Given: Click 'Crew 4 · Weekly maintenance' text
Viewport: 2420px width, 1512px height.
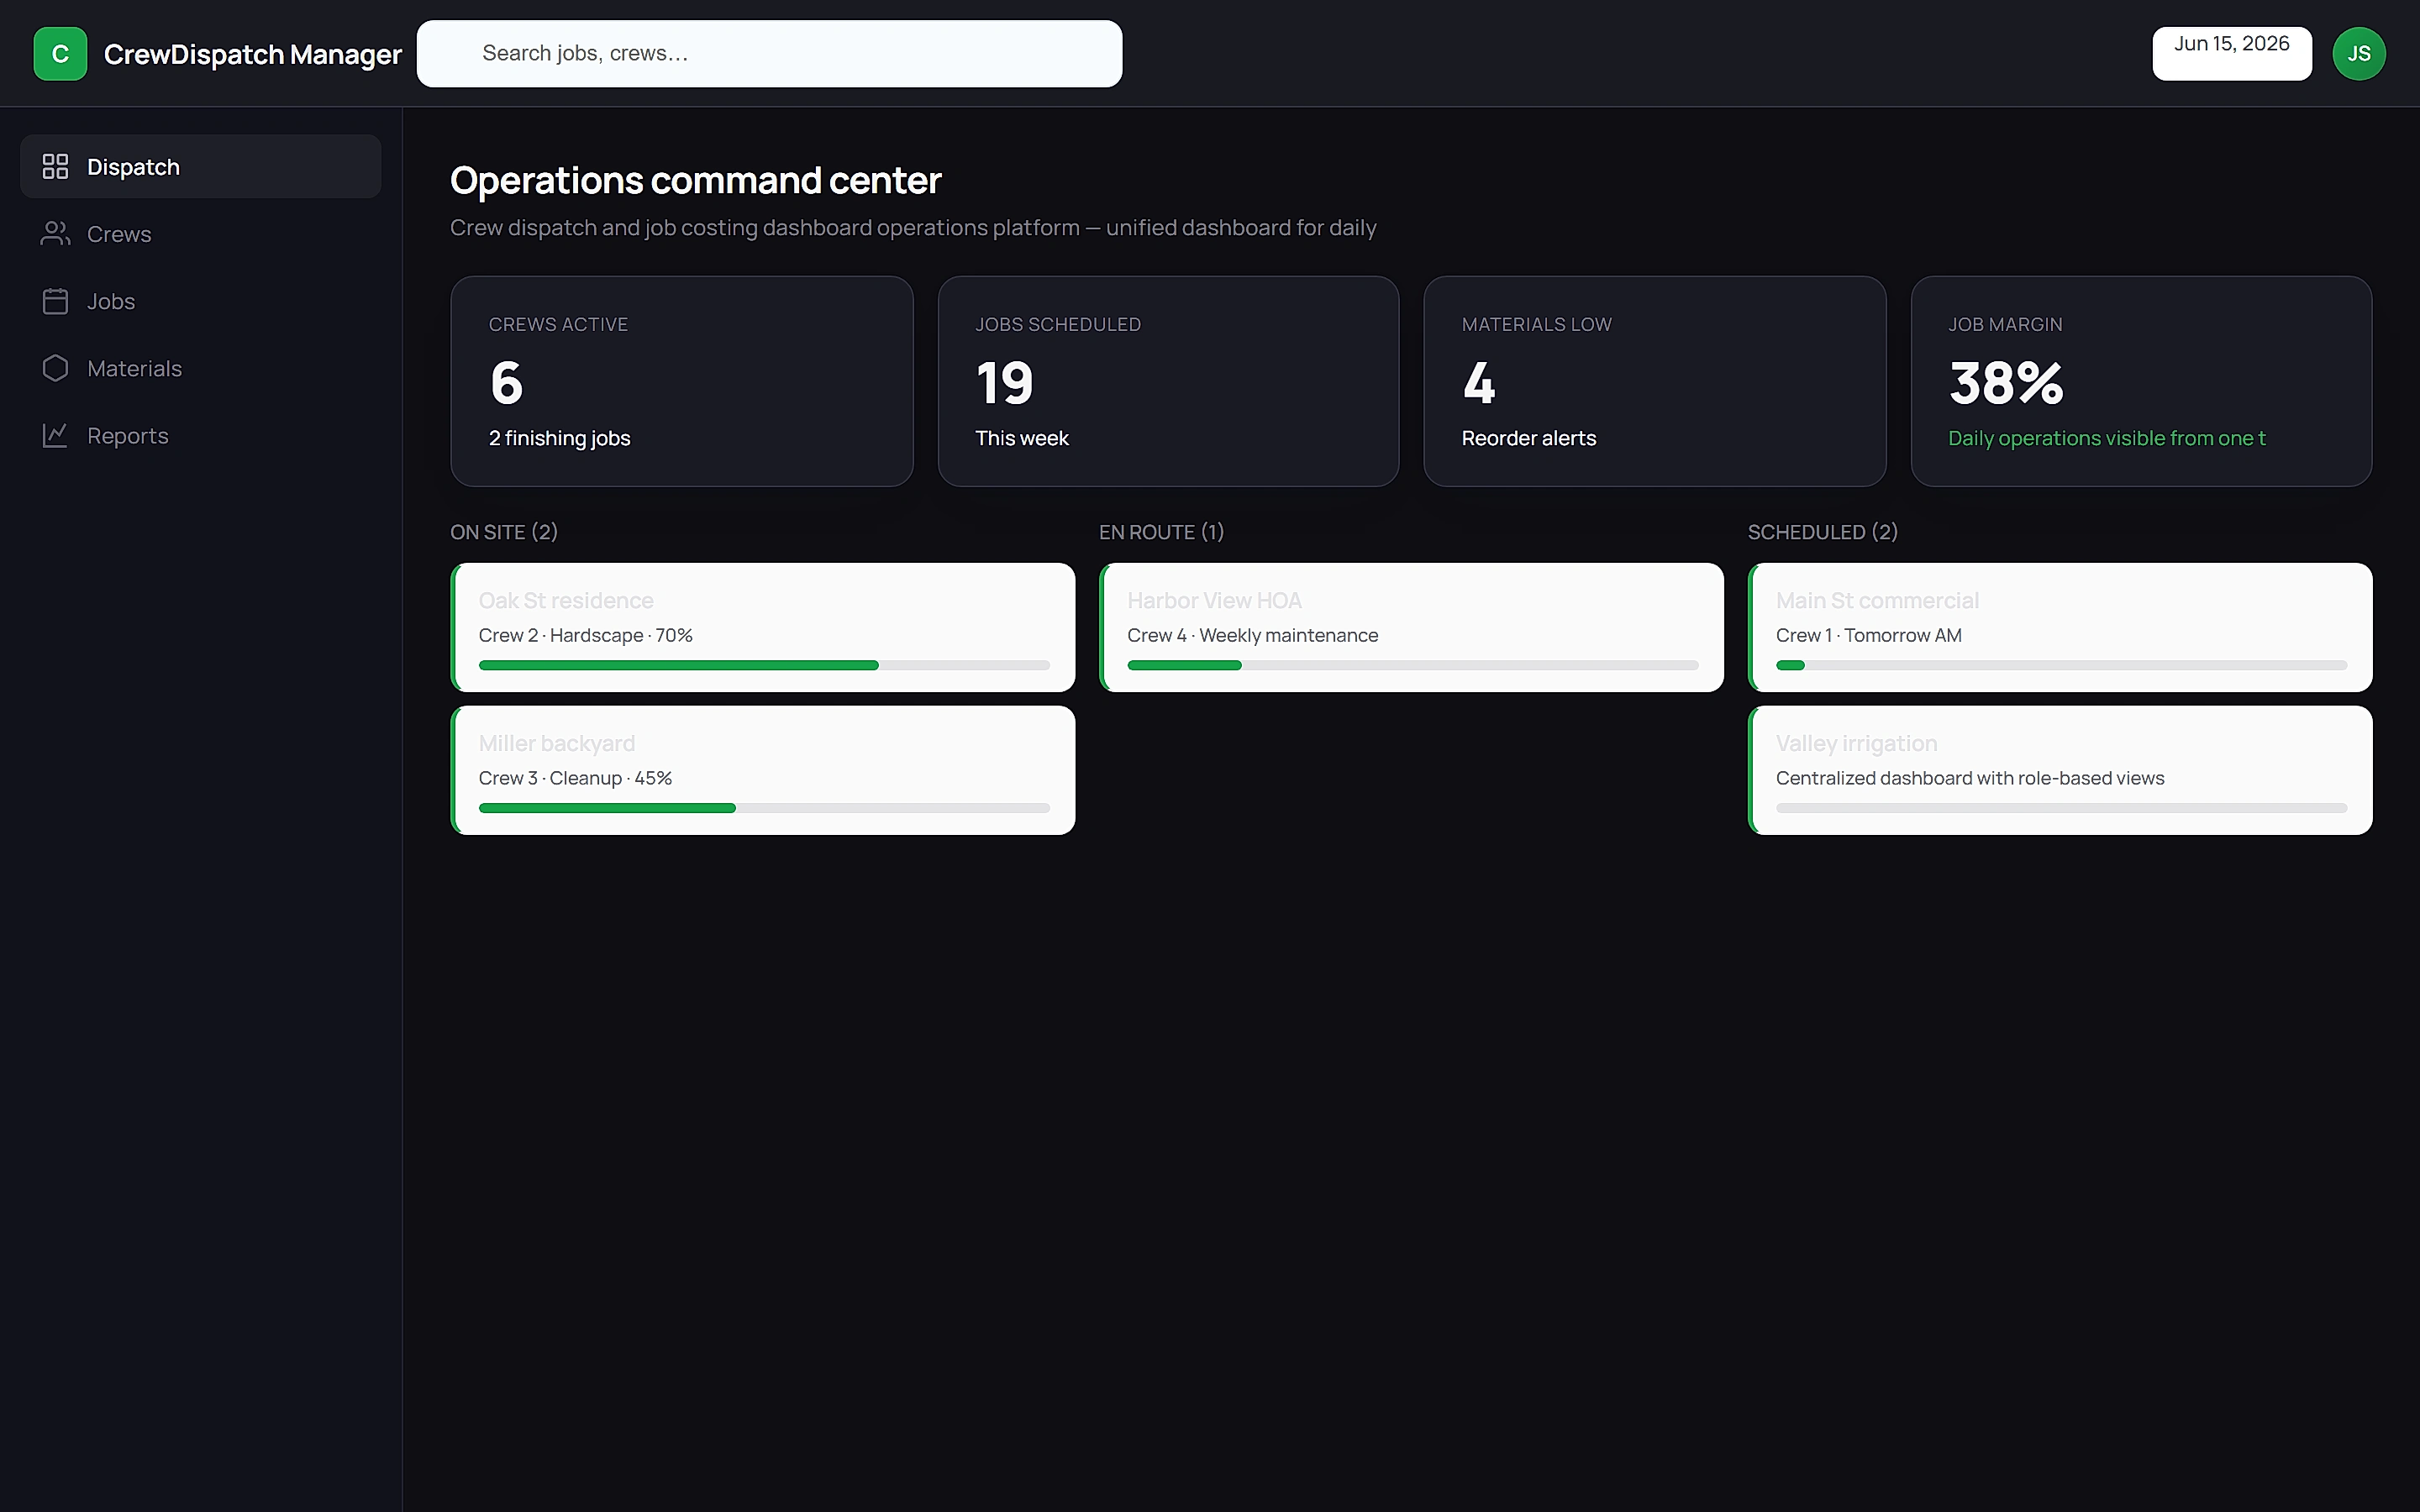Looking at the screenshot, I should click(x=1252, y=635).
